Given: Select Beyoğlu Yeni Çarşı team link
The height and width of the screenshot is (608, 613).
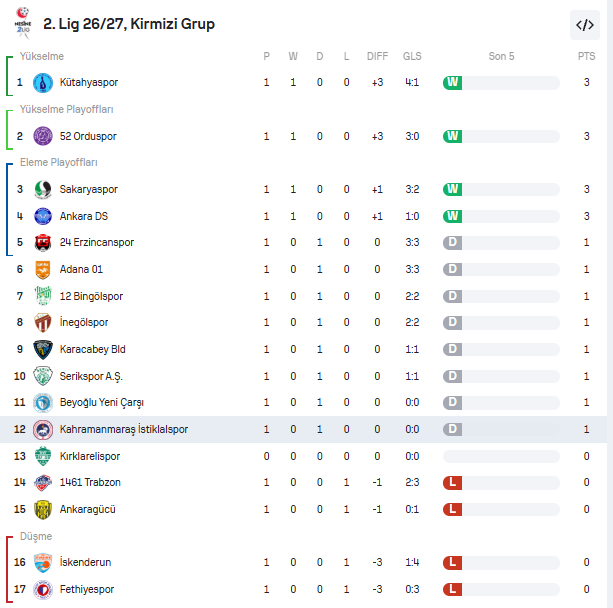Looking at the screenshot, I should (x=102, y=403).
